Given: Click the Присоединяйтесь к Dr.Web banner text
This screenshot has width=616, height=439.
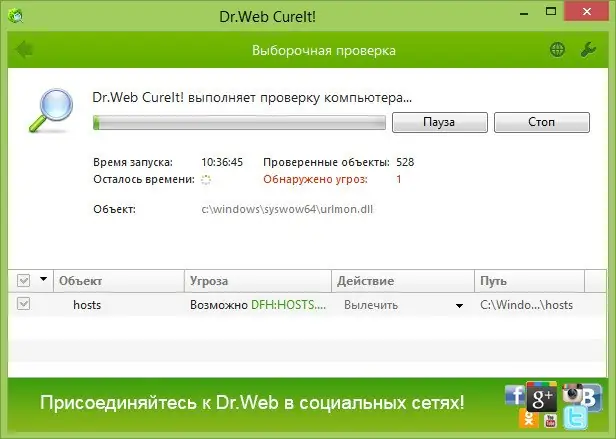Looking at the screenshot, I should (x=252, y=403).
